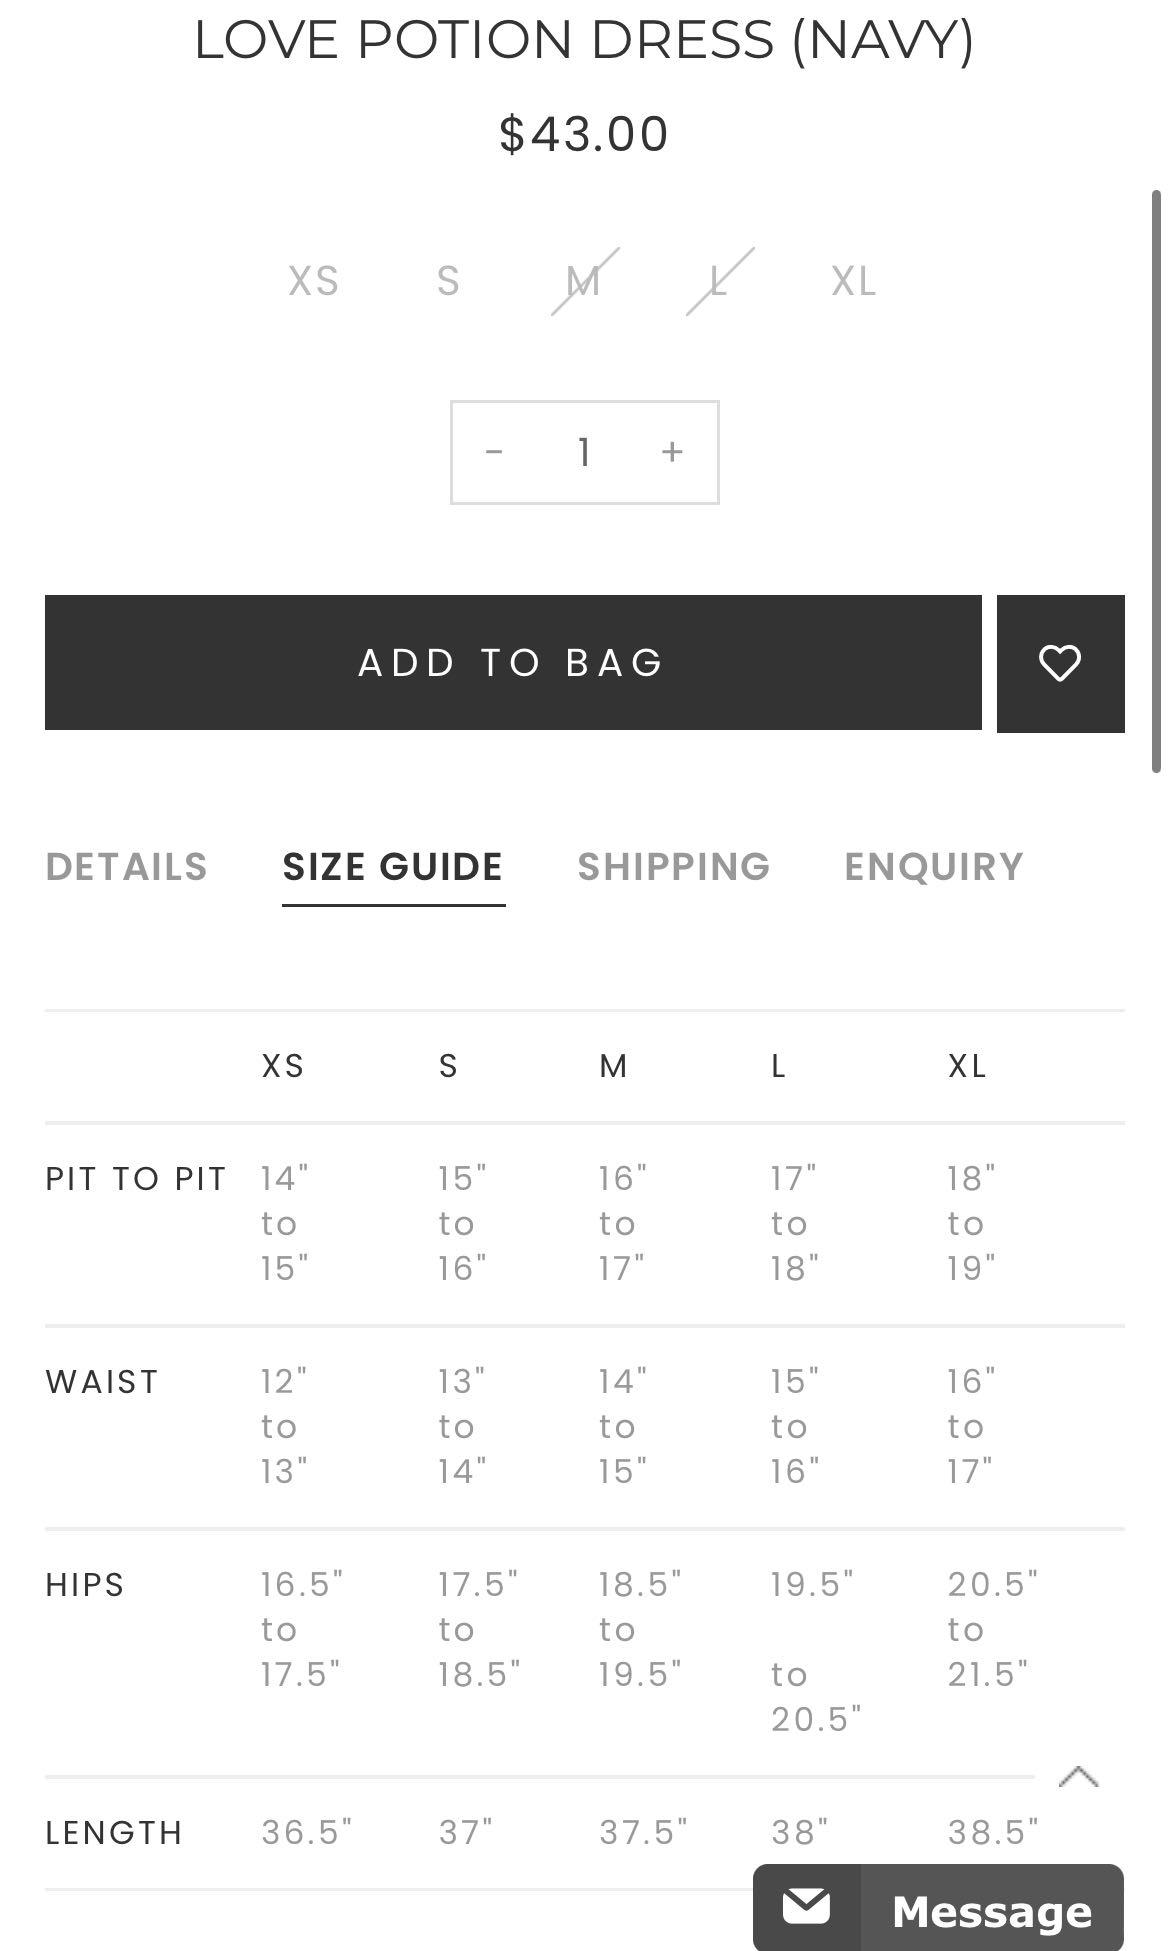Click the quantity number field
Viewport: 1170px width, 1951px height.
click(584, 452)
